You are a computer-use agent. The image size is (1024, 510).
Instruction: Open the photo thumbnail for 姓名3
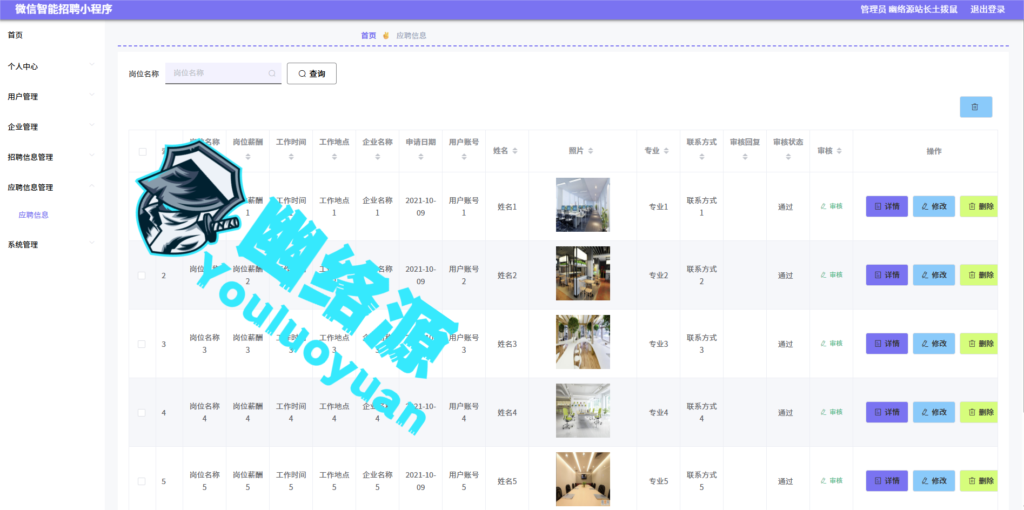(x=583, y=342)
